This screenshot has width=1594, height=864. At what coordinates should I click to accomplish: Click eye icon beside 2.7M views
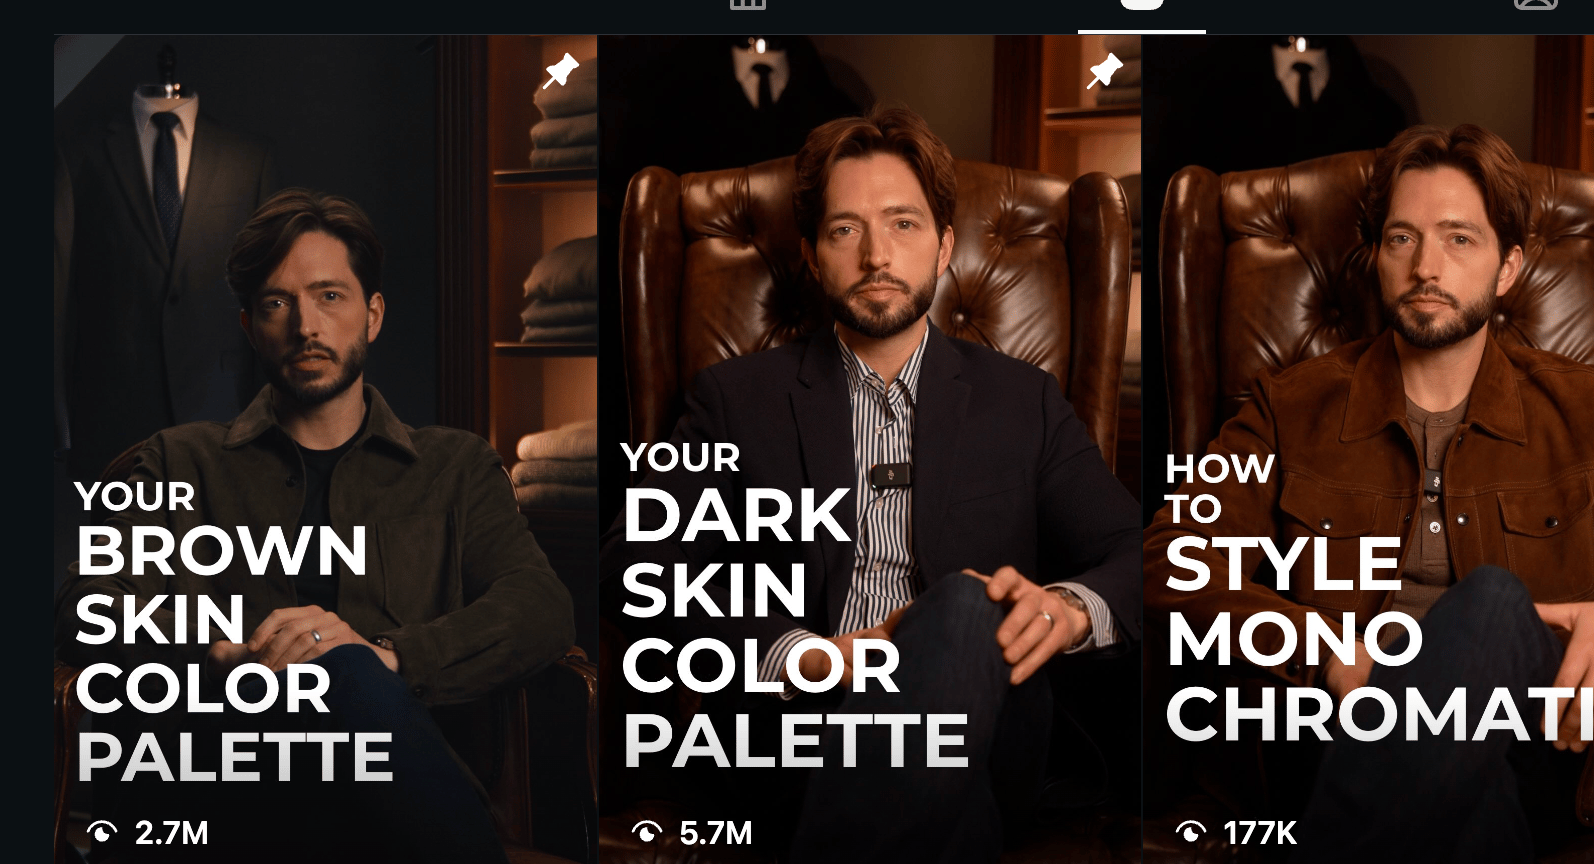(102, 832)
